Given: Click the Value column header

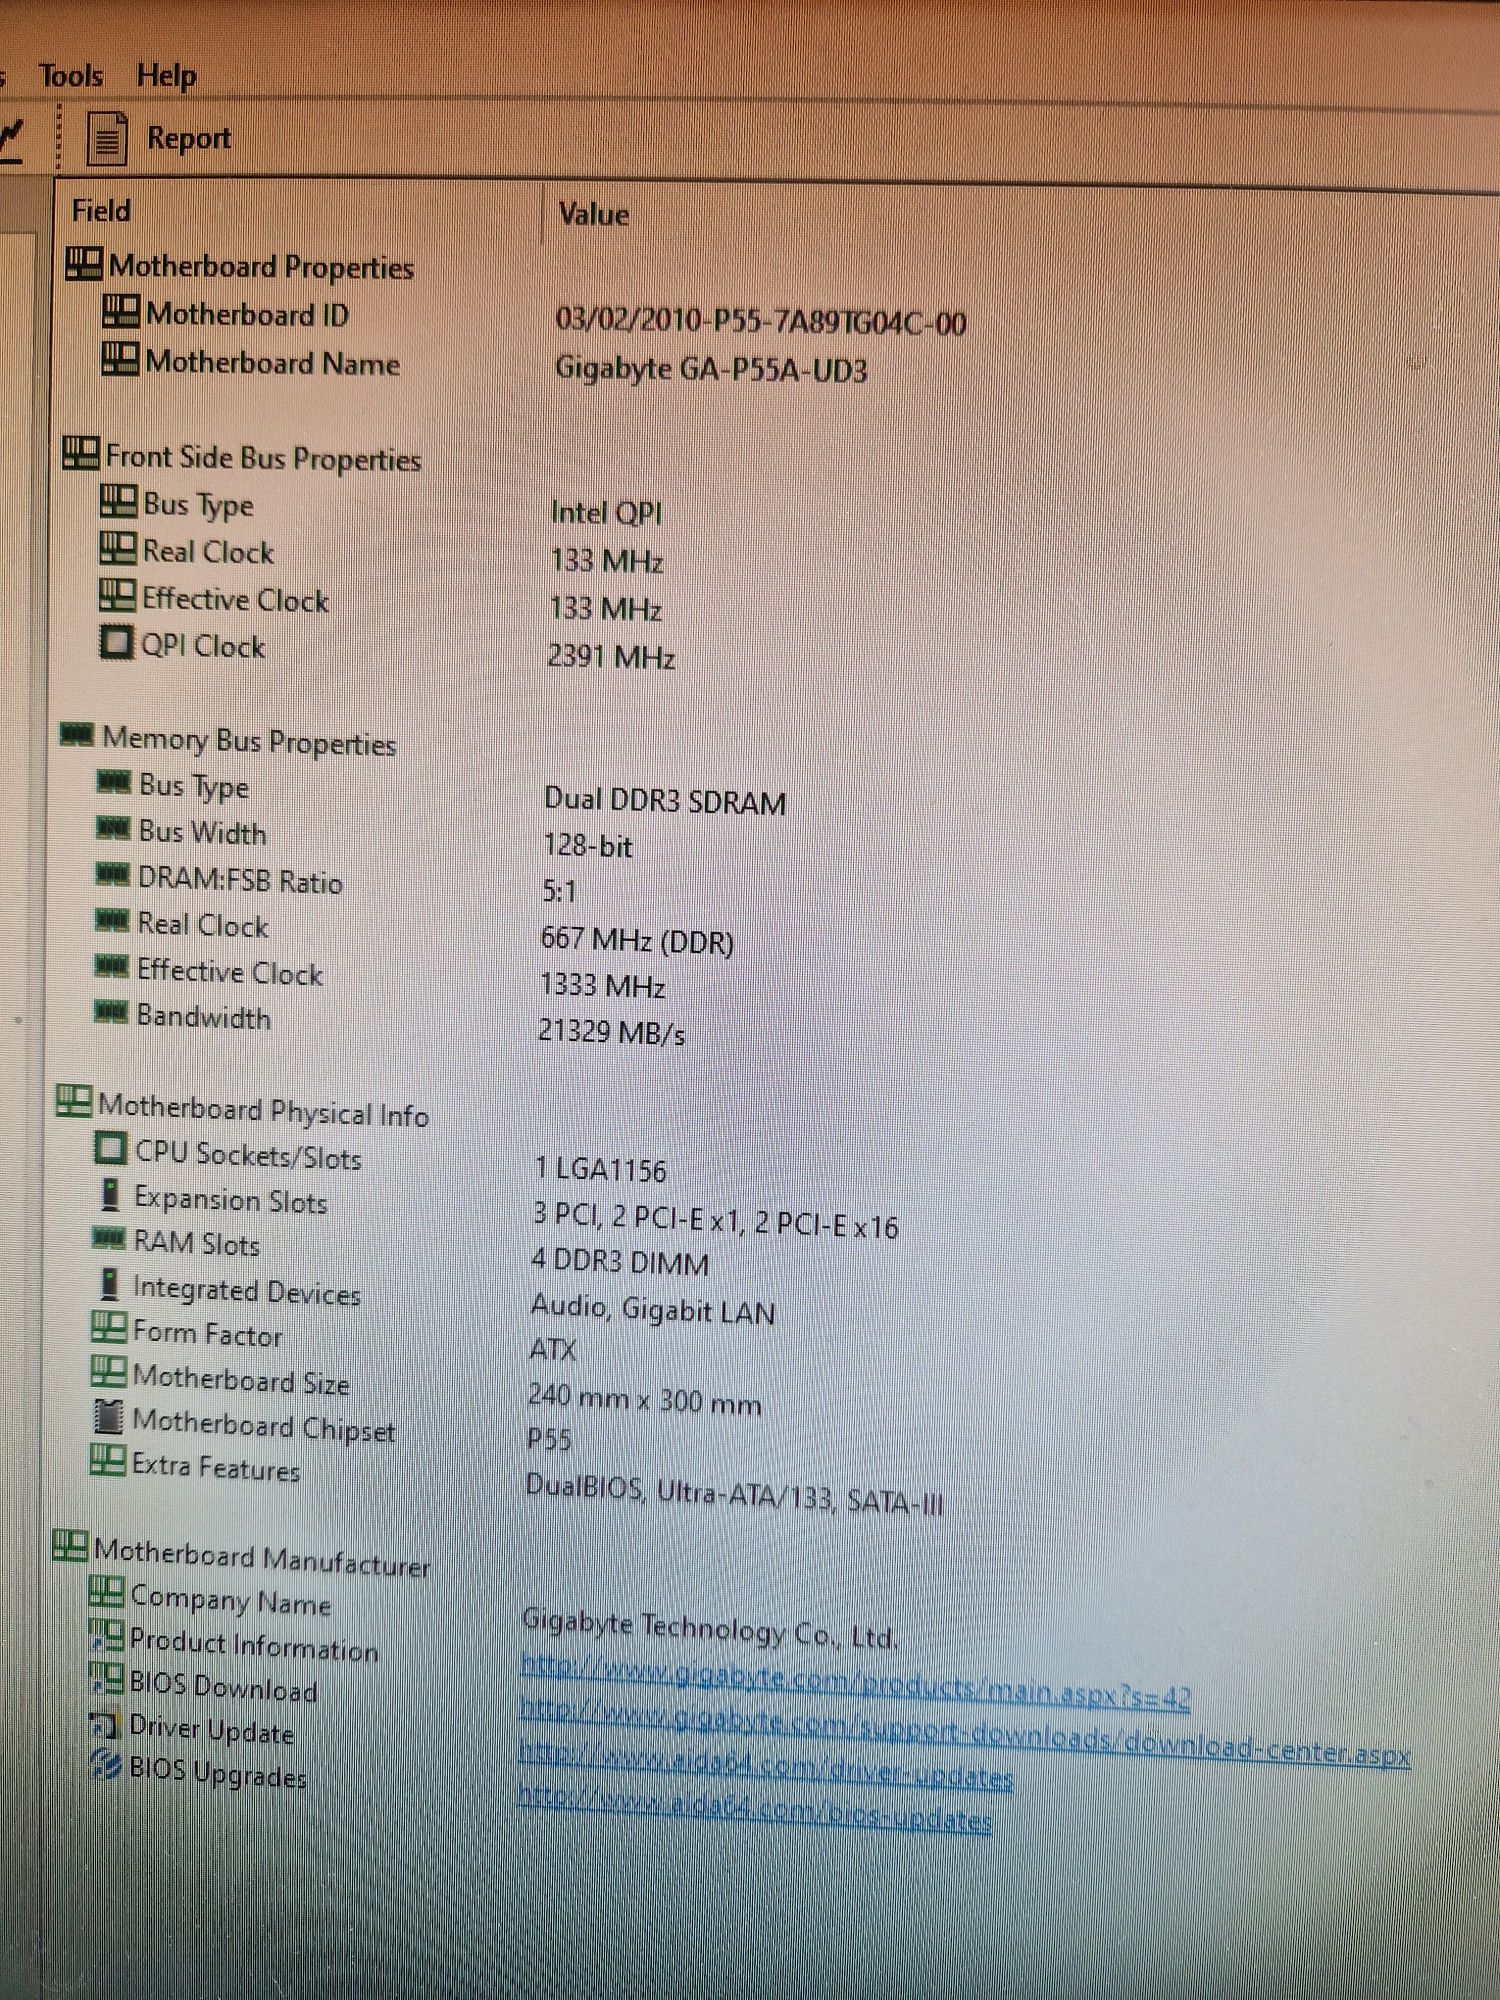Looking at the screenshot, I should [x=593, y=214].
